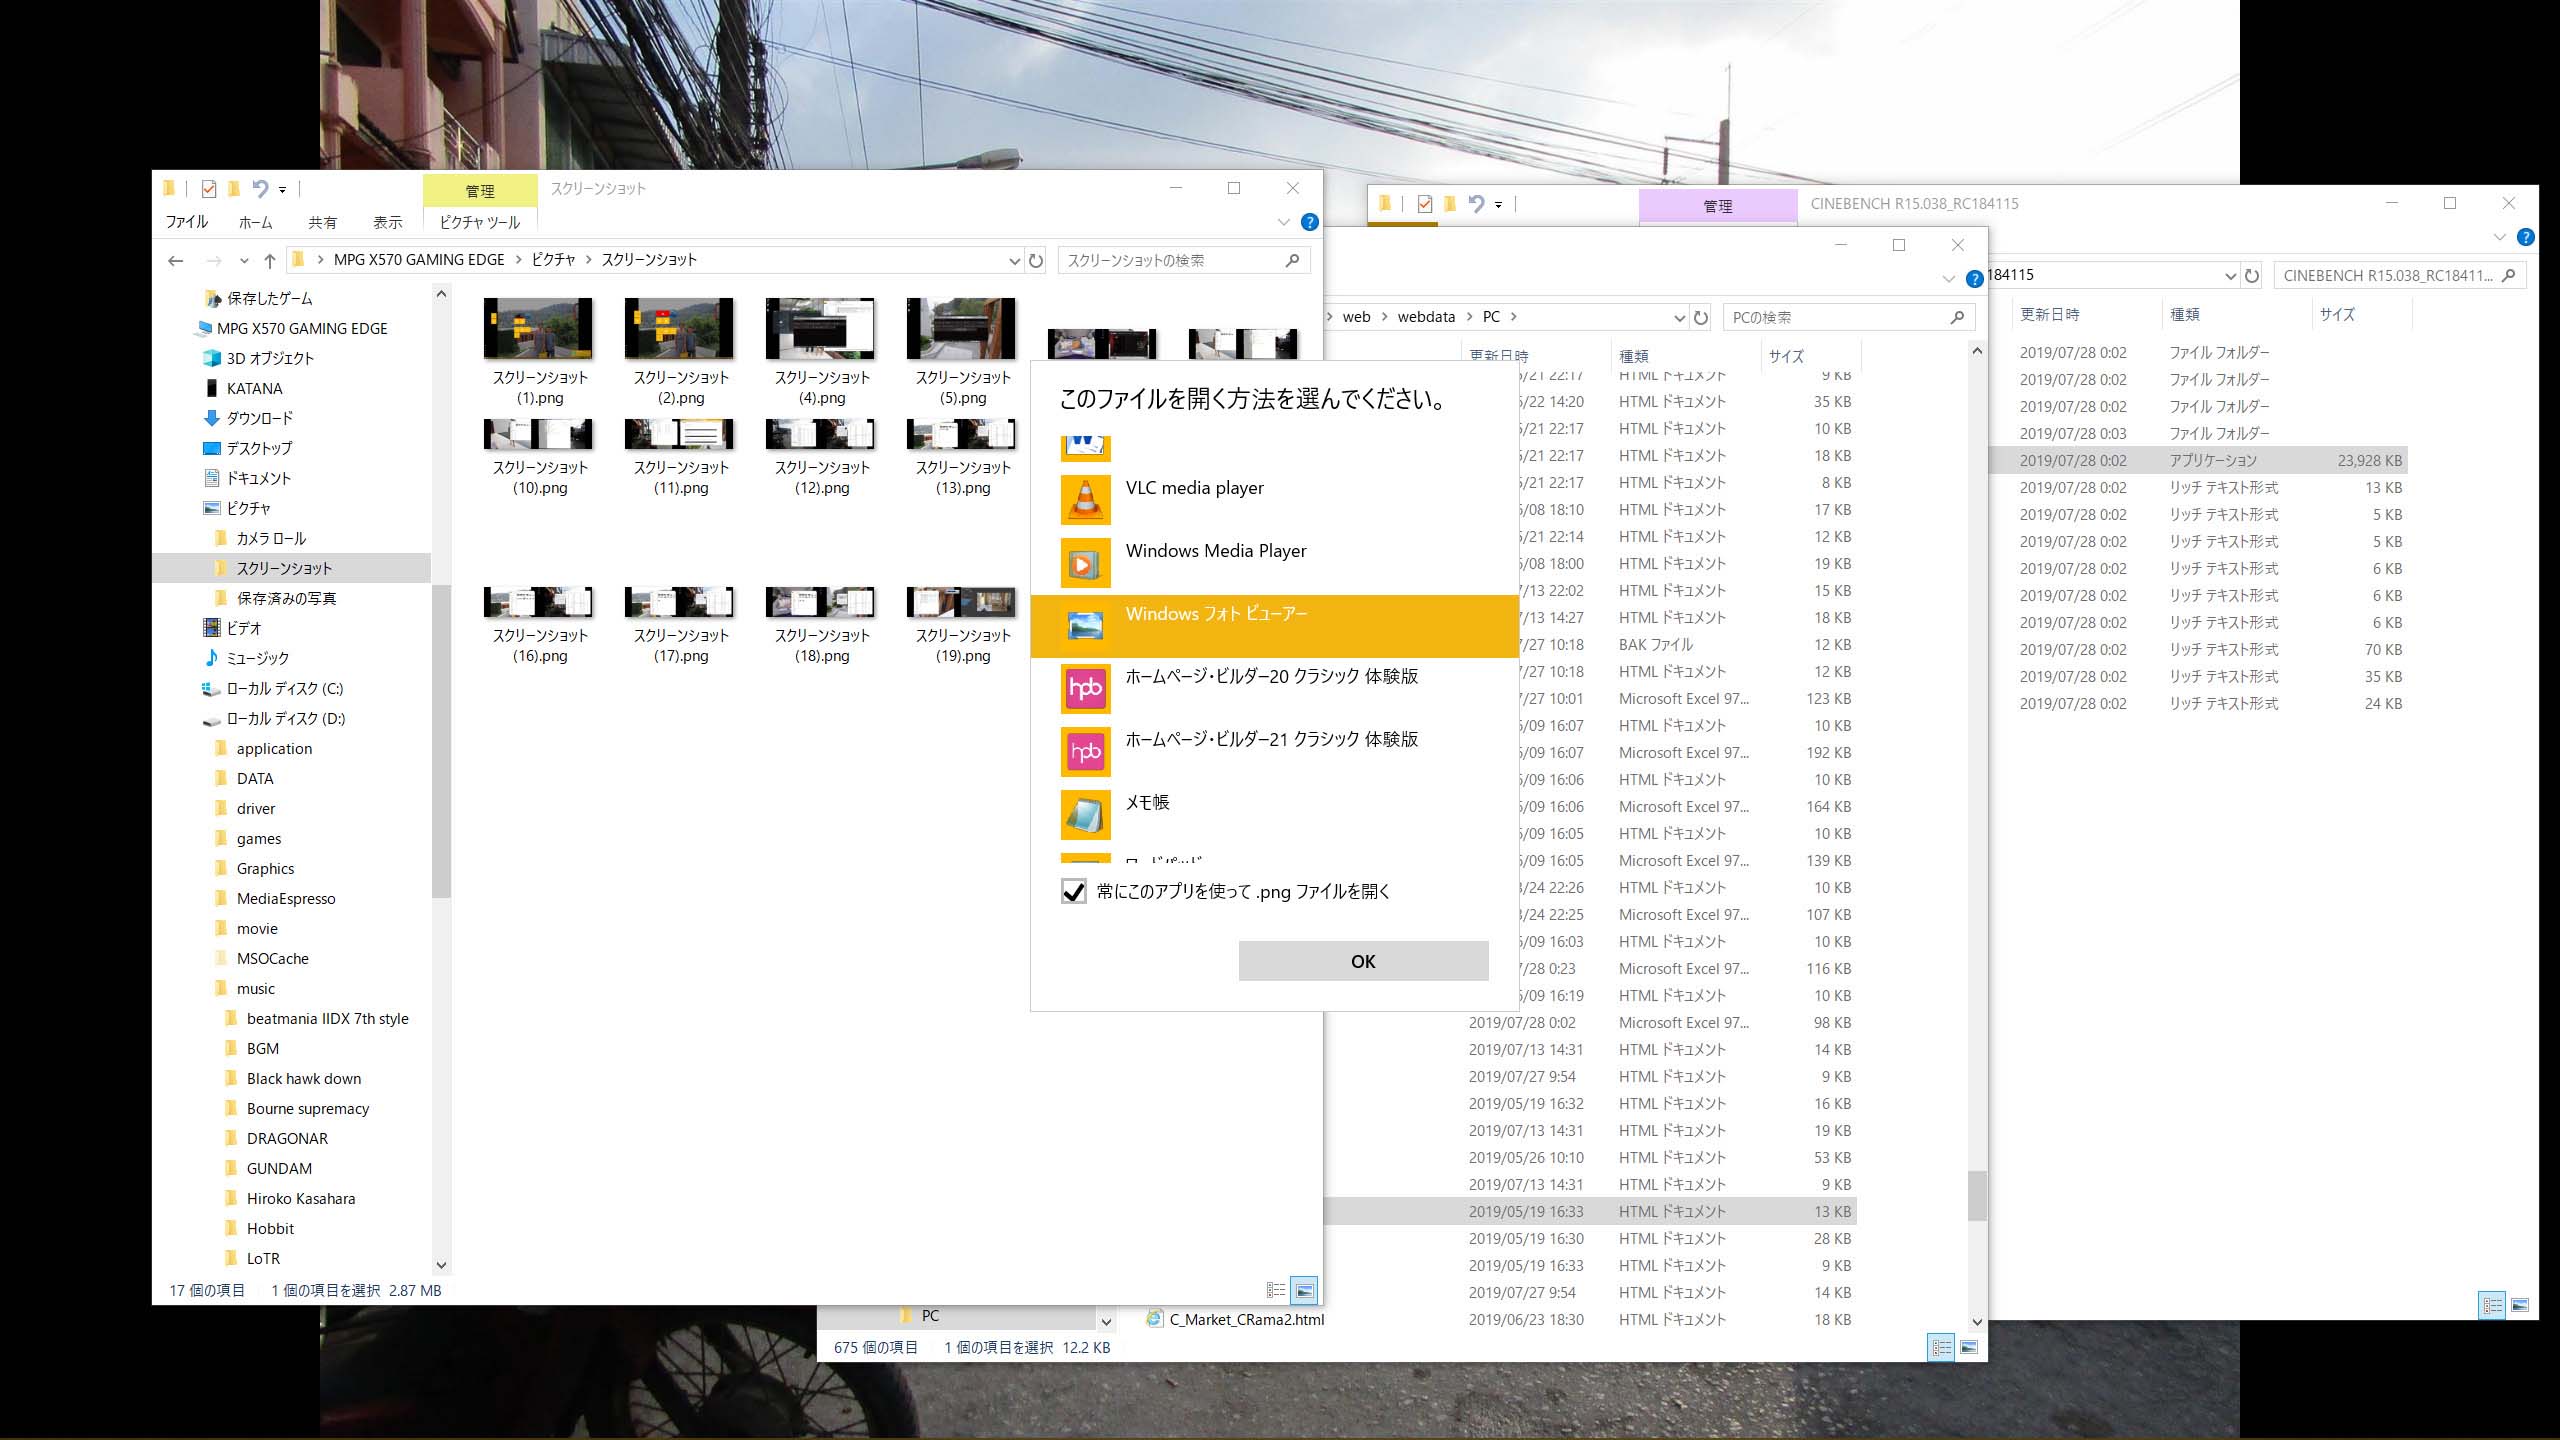Click 管理 tab in CINEBENCH window

coord(1718,206)
